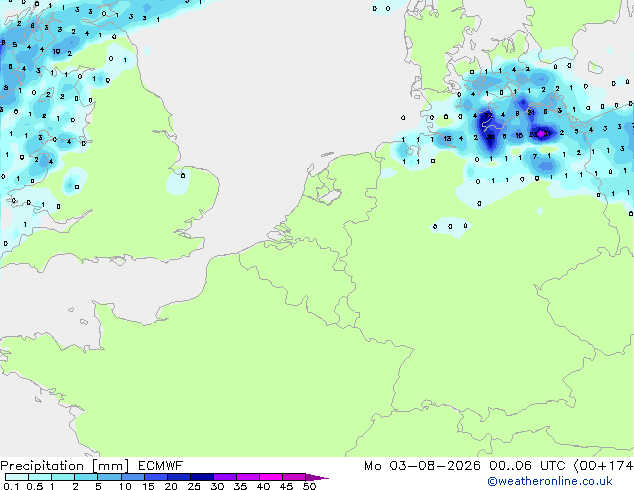Pick the 30–35 mm purple legend swatch

[x=225, y=477]
